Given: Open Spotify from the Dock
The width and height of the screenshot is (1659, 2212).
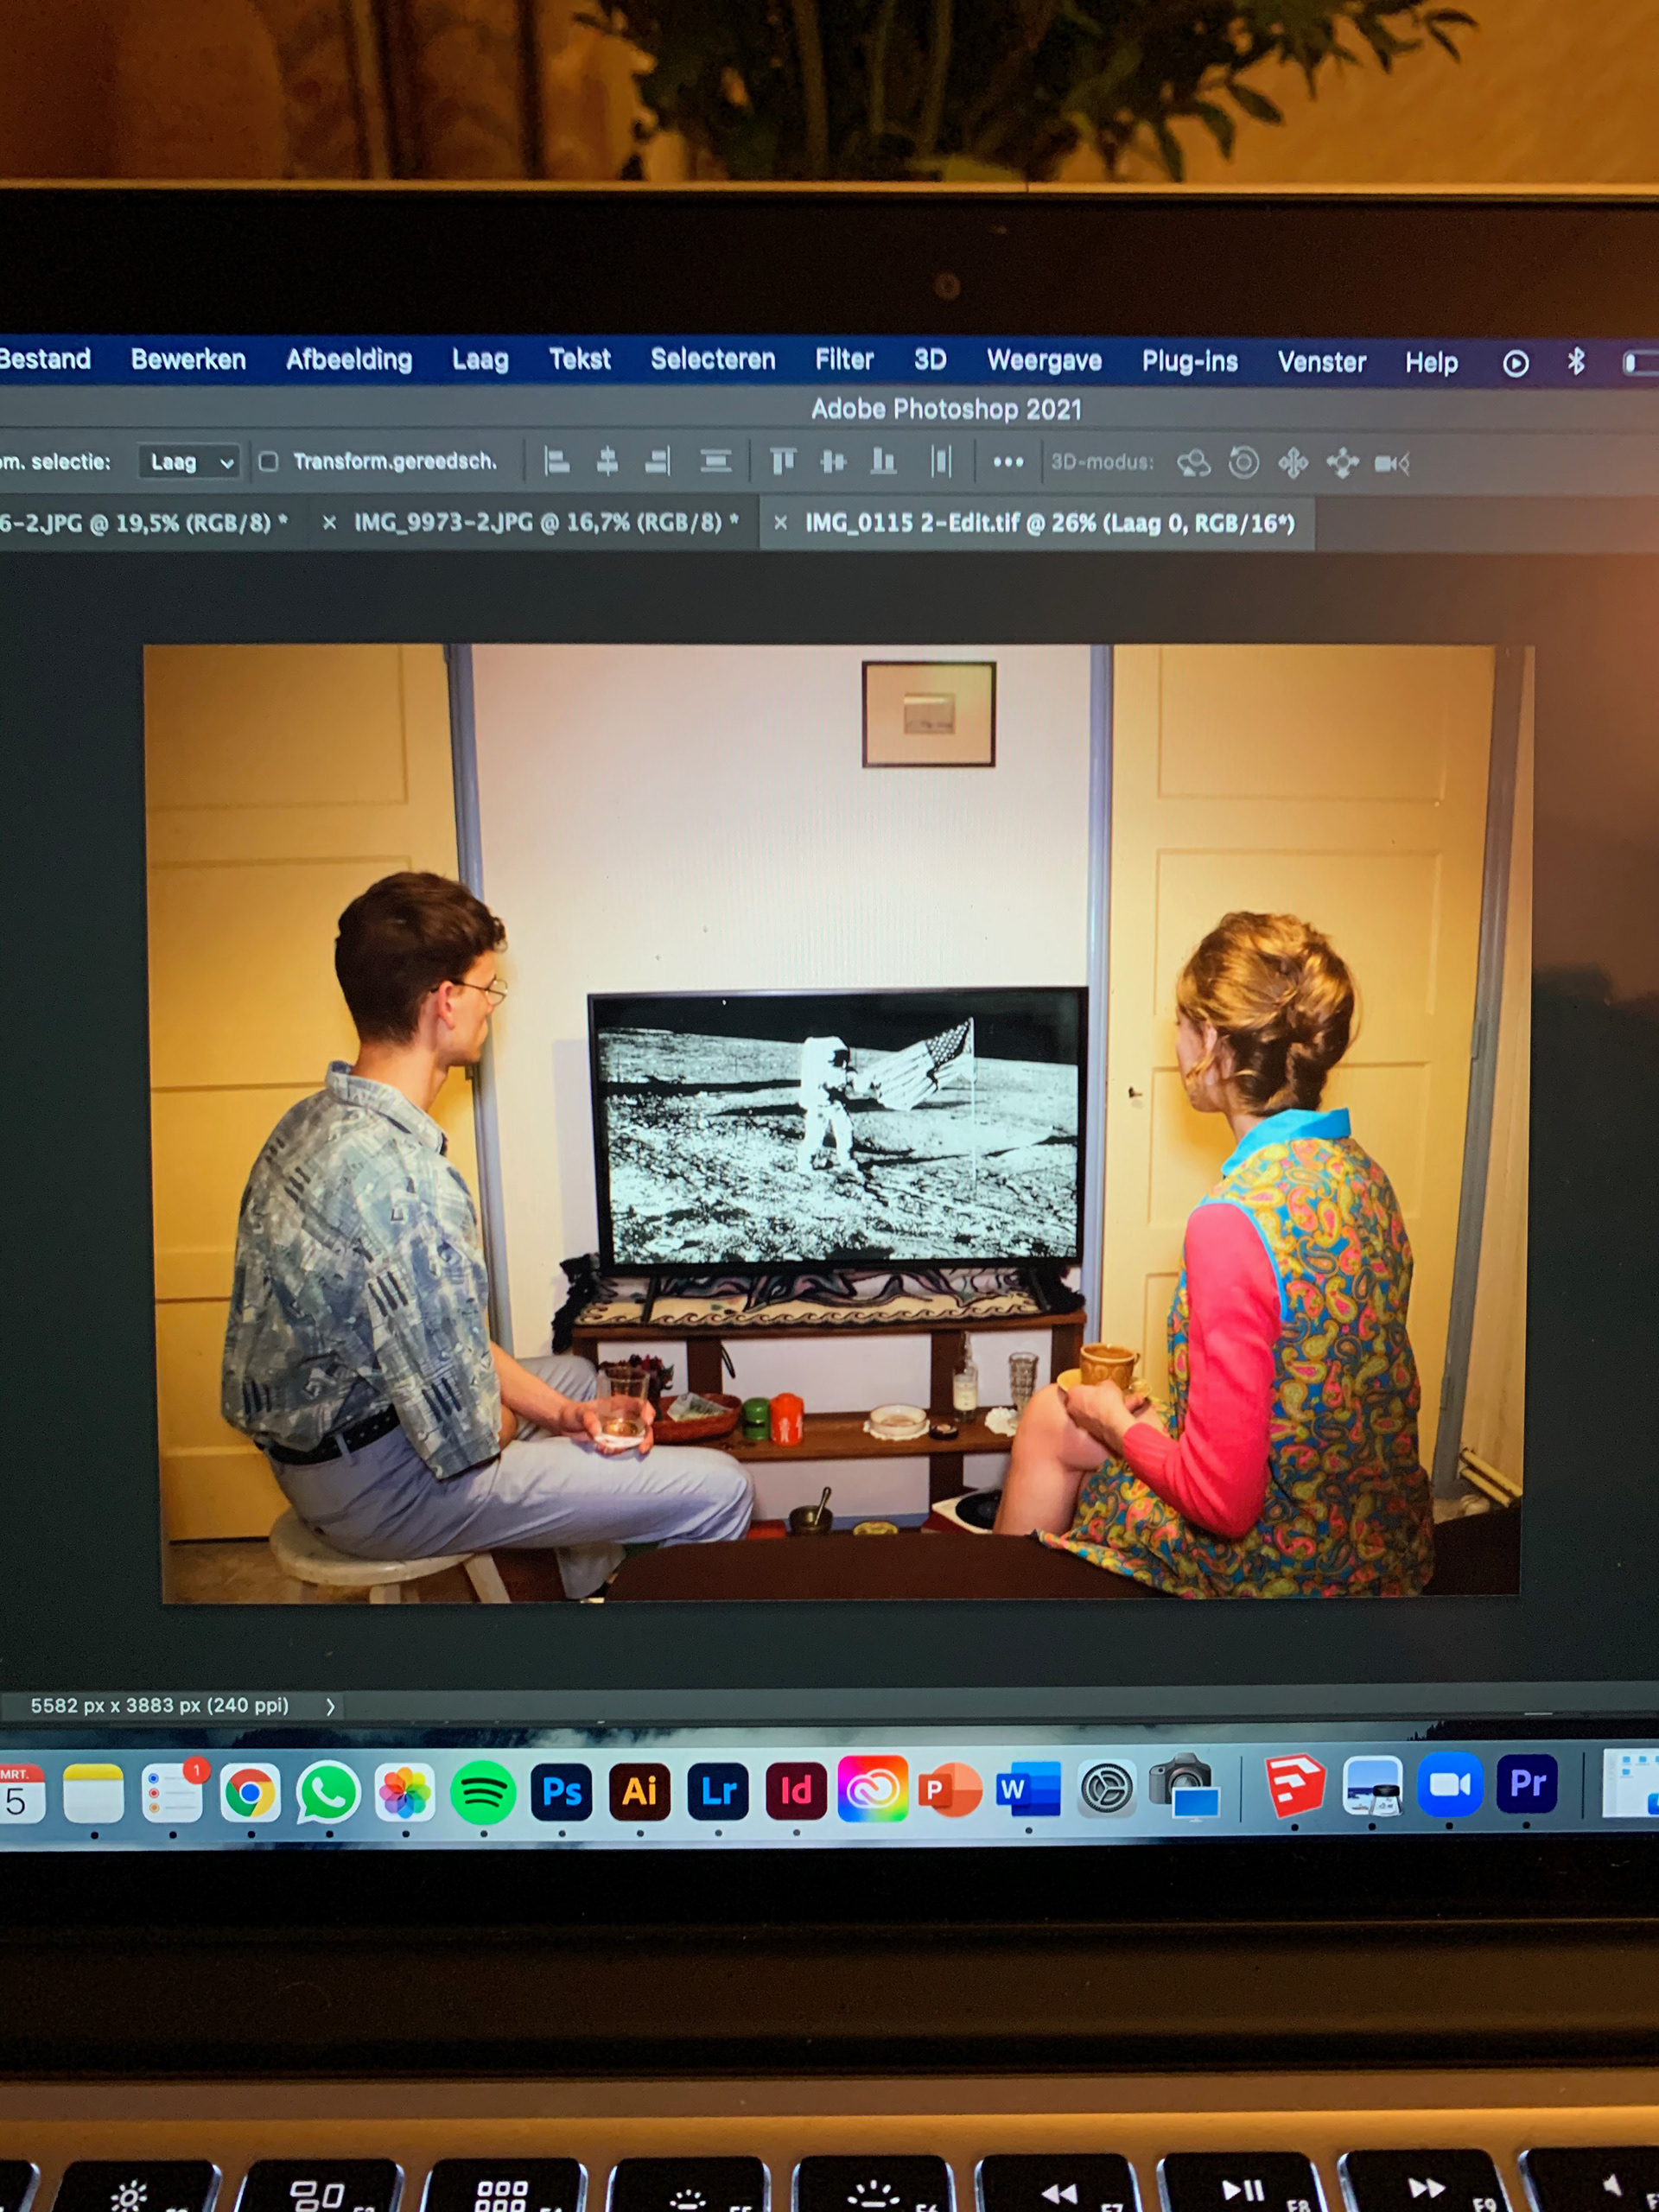Looking at the screenshot, I should point(483,1792).
